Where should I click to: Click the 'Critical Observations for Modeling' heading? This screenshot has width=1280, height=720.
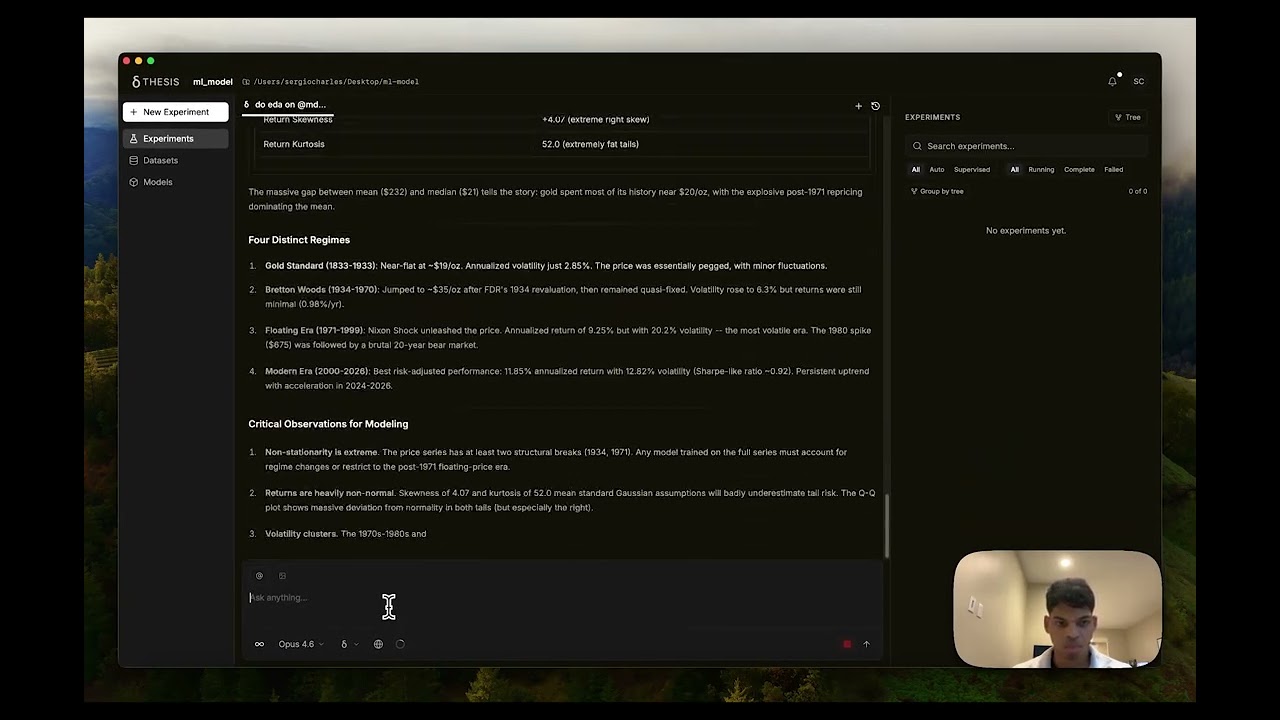(x=328, y=424)
